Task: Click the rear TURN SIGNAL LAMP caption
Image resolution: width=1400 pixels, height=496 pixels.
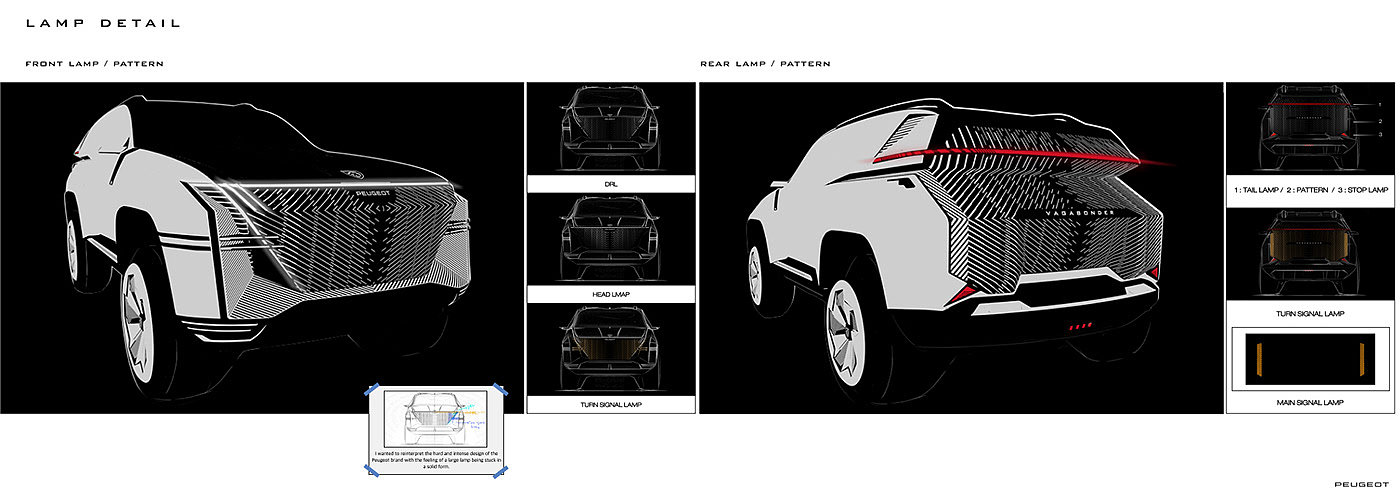Action: [x=1310, y=313]
